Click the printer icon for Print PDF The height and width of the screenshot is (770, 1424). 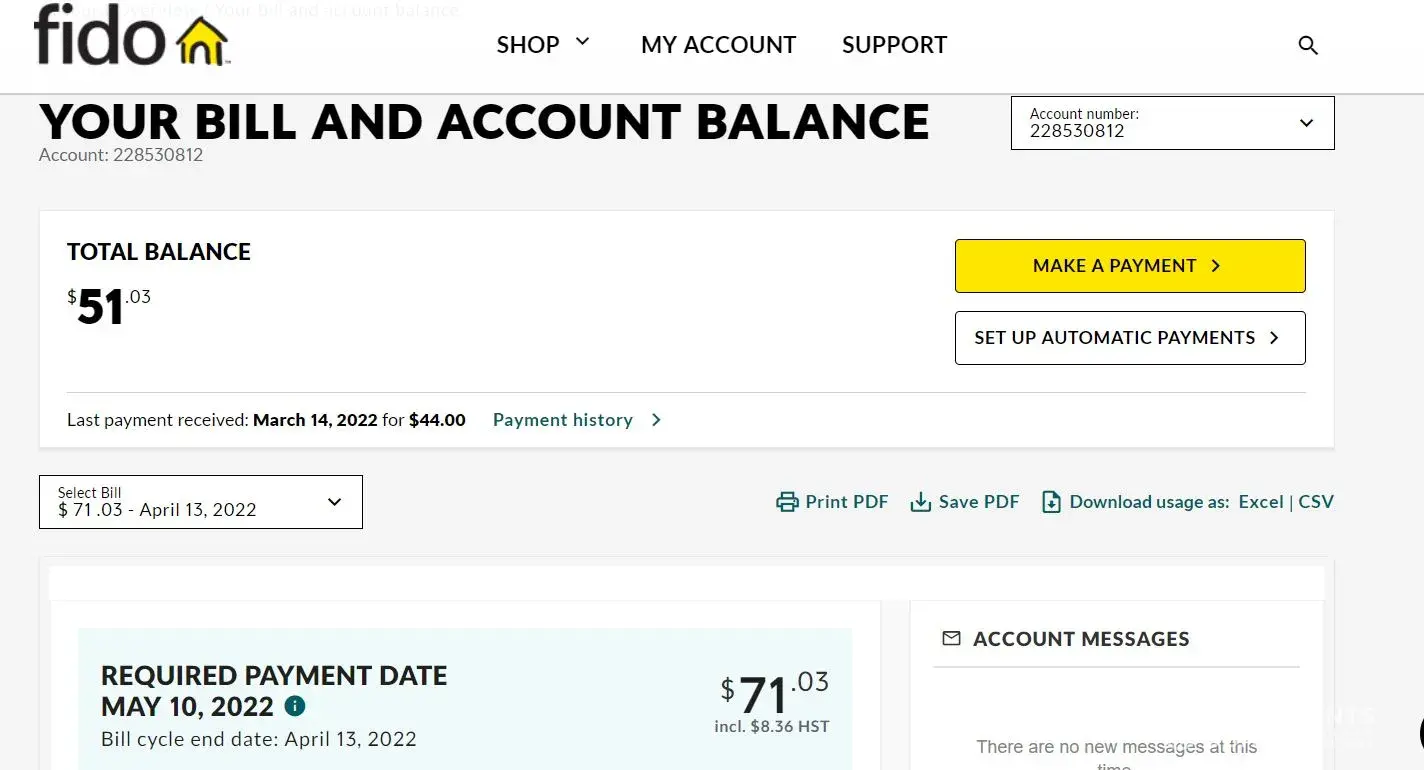coord(787,502)
